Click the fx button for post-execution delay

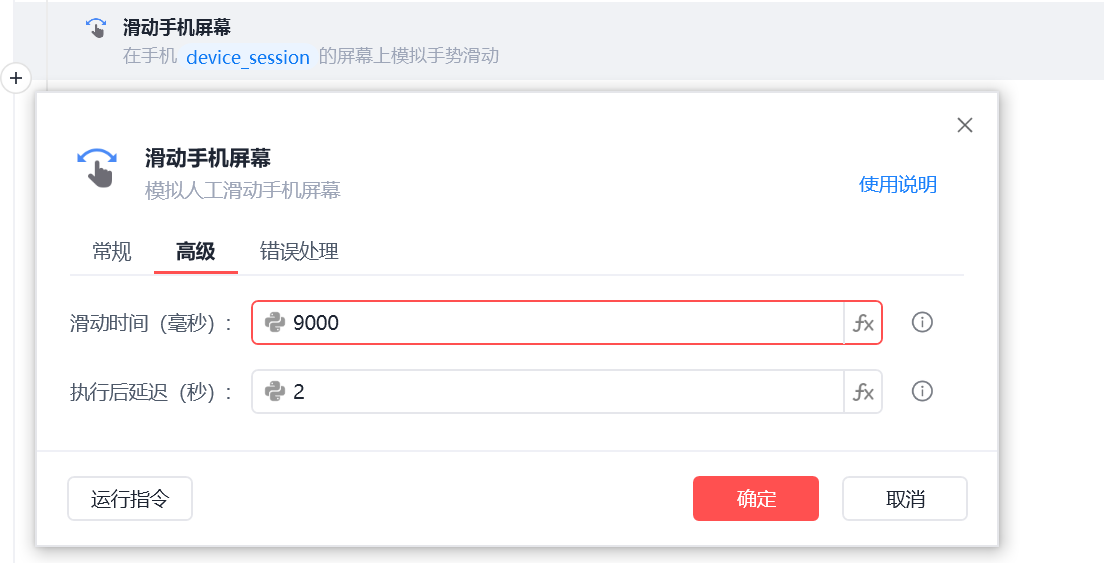click(863, 392)
